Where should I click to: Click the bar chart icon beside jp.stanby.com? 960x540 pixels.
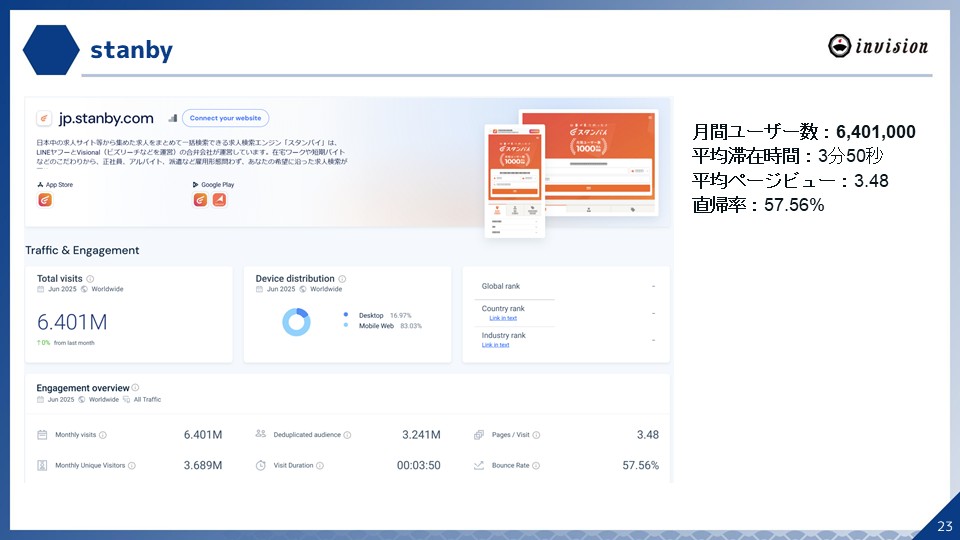point(173,118)
